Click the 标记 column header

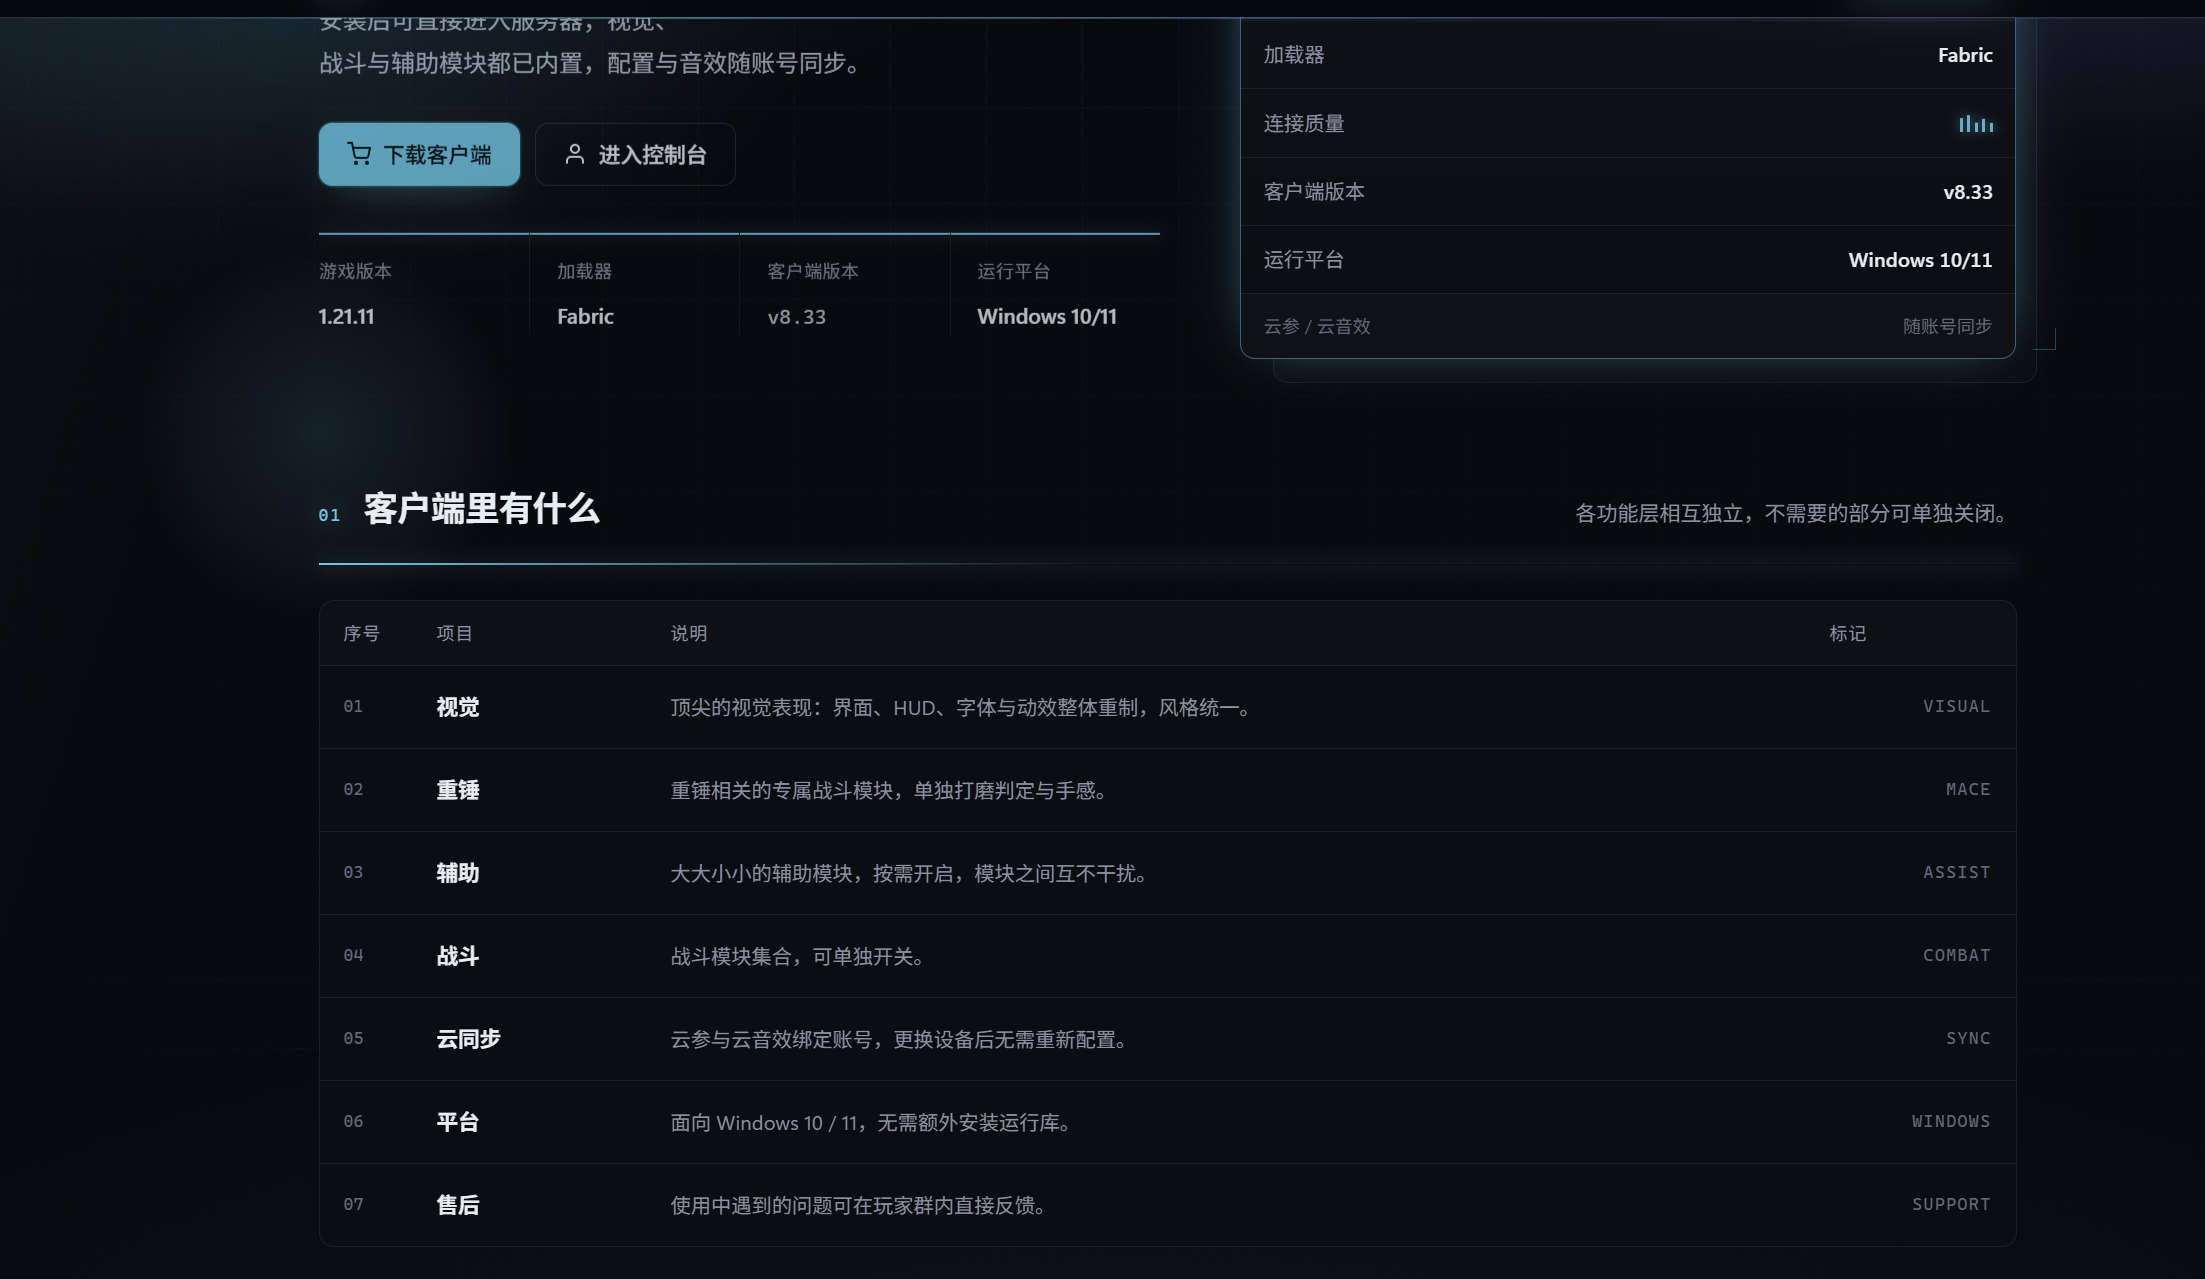pyautogui.click(x=1847, y=633)
